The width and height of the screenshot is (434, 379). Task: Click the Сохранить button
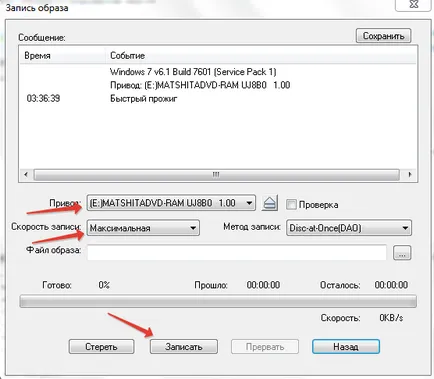[383, 36]
